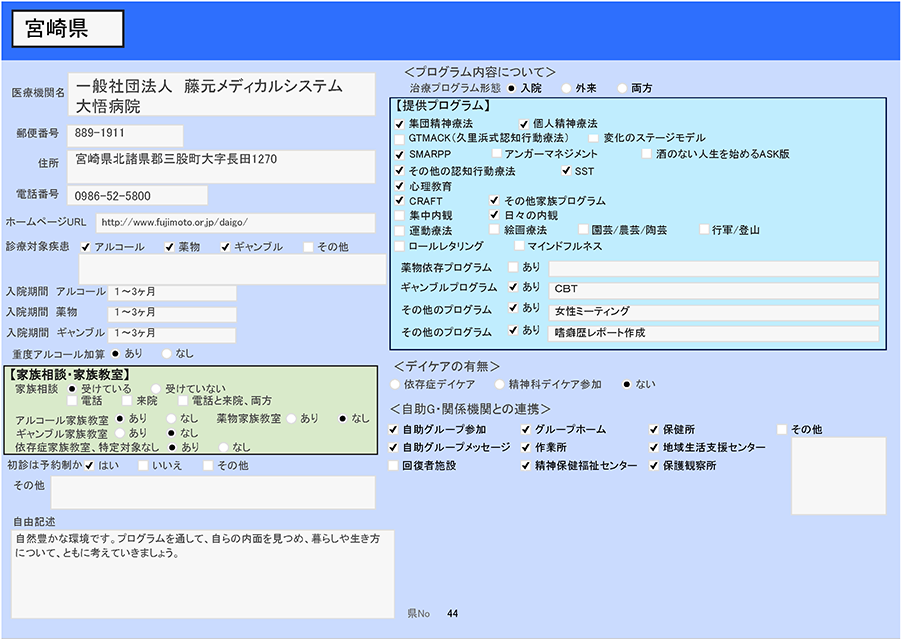The height and width of the screenshot is (639, 901).
Task: Check the 運動療法 checkbox
Action: (400, 231)
